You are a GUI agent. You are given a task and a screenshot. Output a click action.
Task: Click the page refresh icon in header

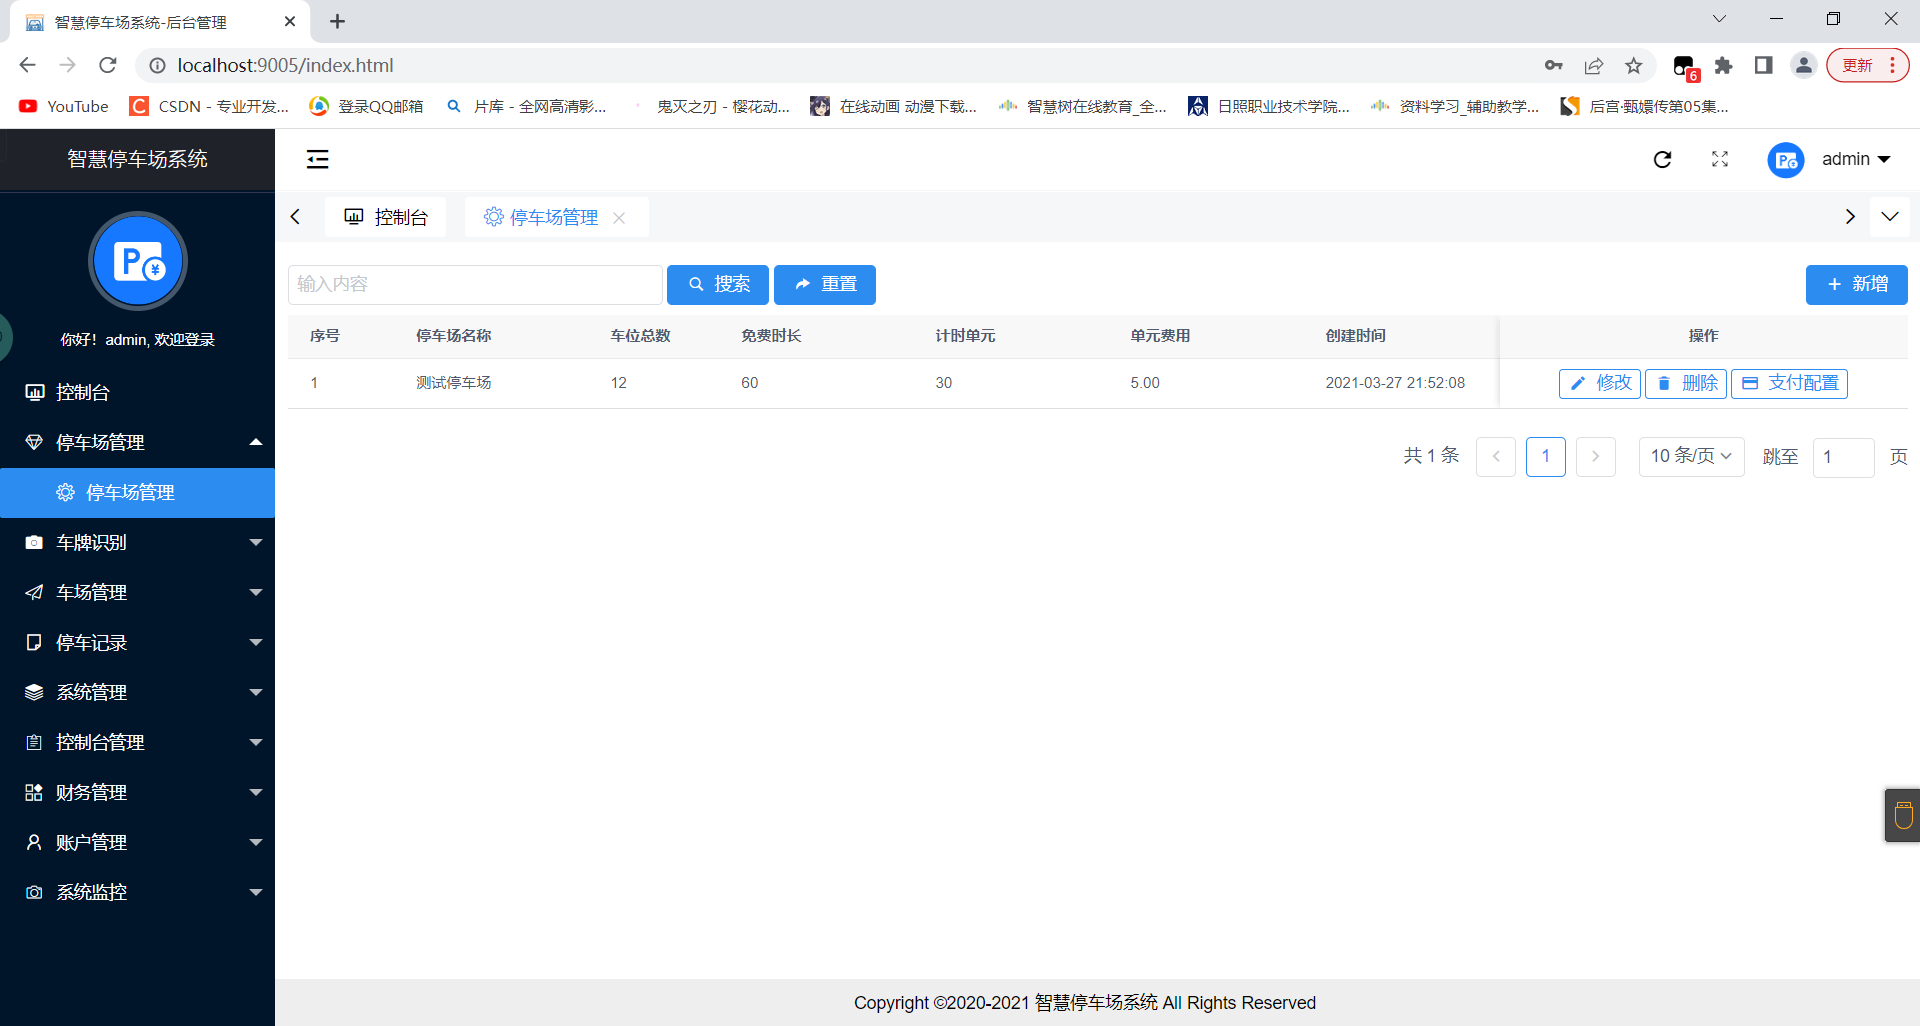(x=1662, y=159)
